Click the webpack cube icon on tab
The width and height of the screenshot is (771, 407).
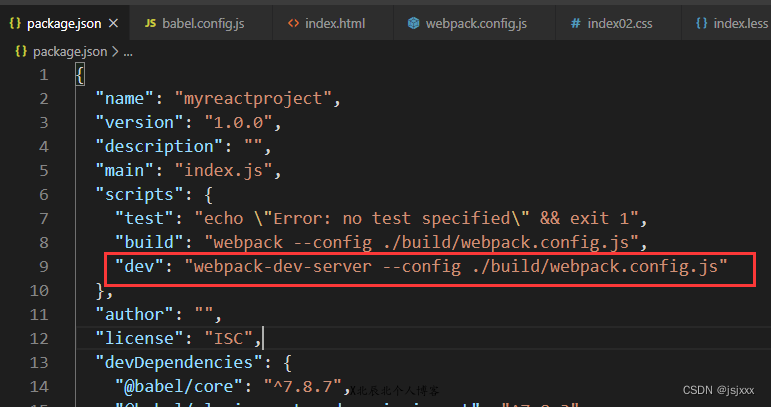(x=414, y=23)
